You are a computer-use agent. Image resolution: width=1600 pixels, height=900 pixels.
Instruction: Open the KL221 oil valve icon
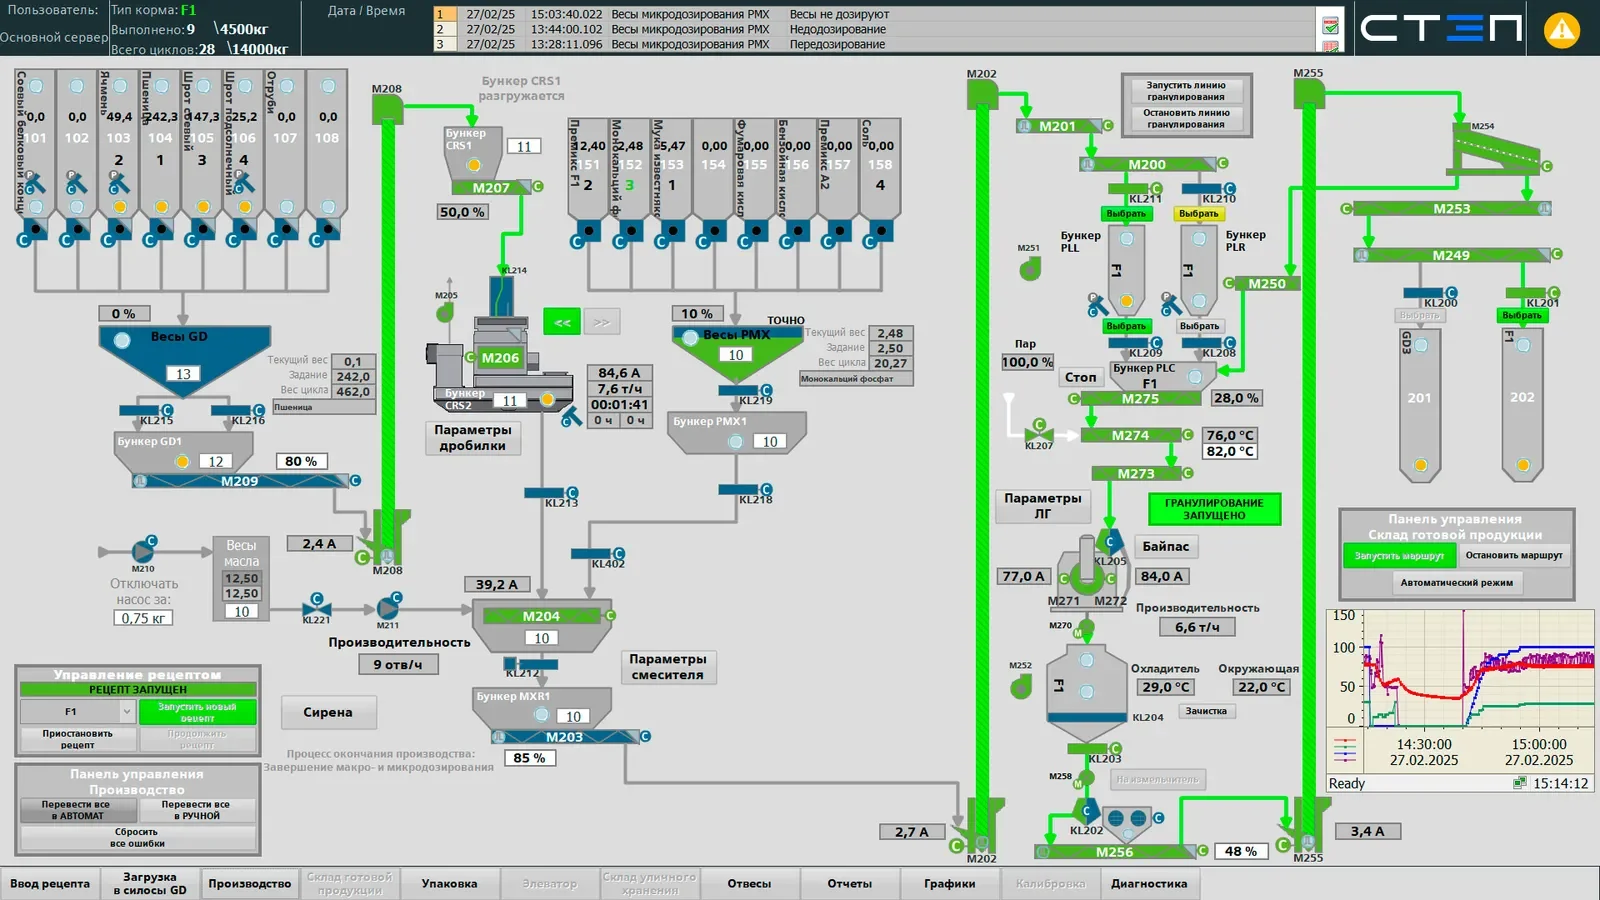click(x=316, y=605)
